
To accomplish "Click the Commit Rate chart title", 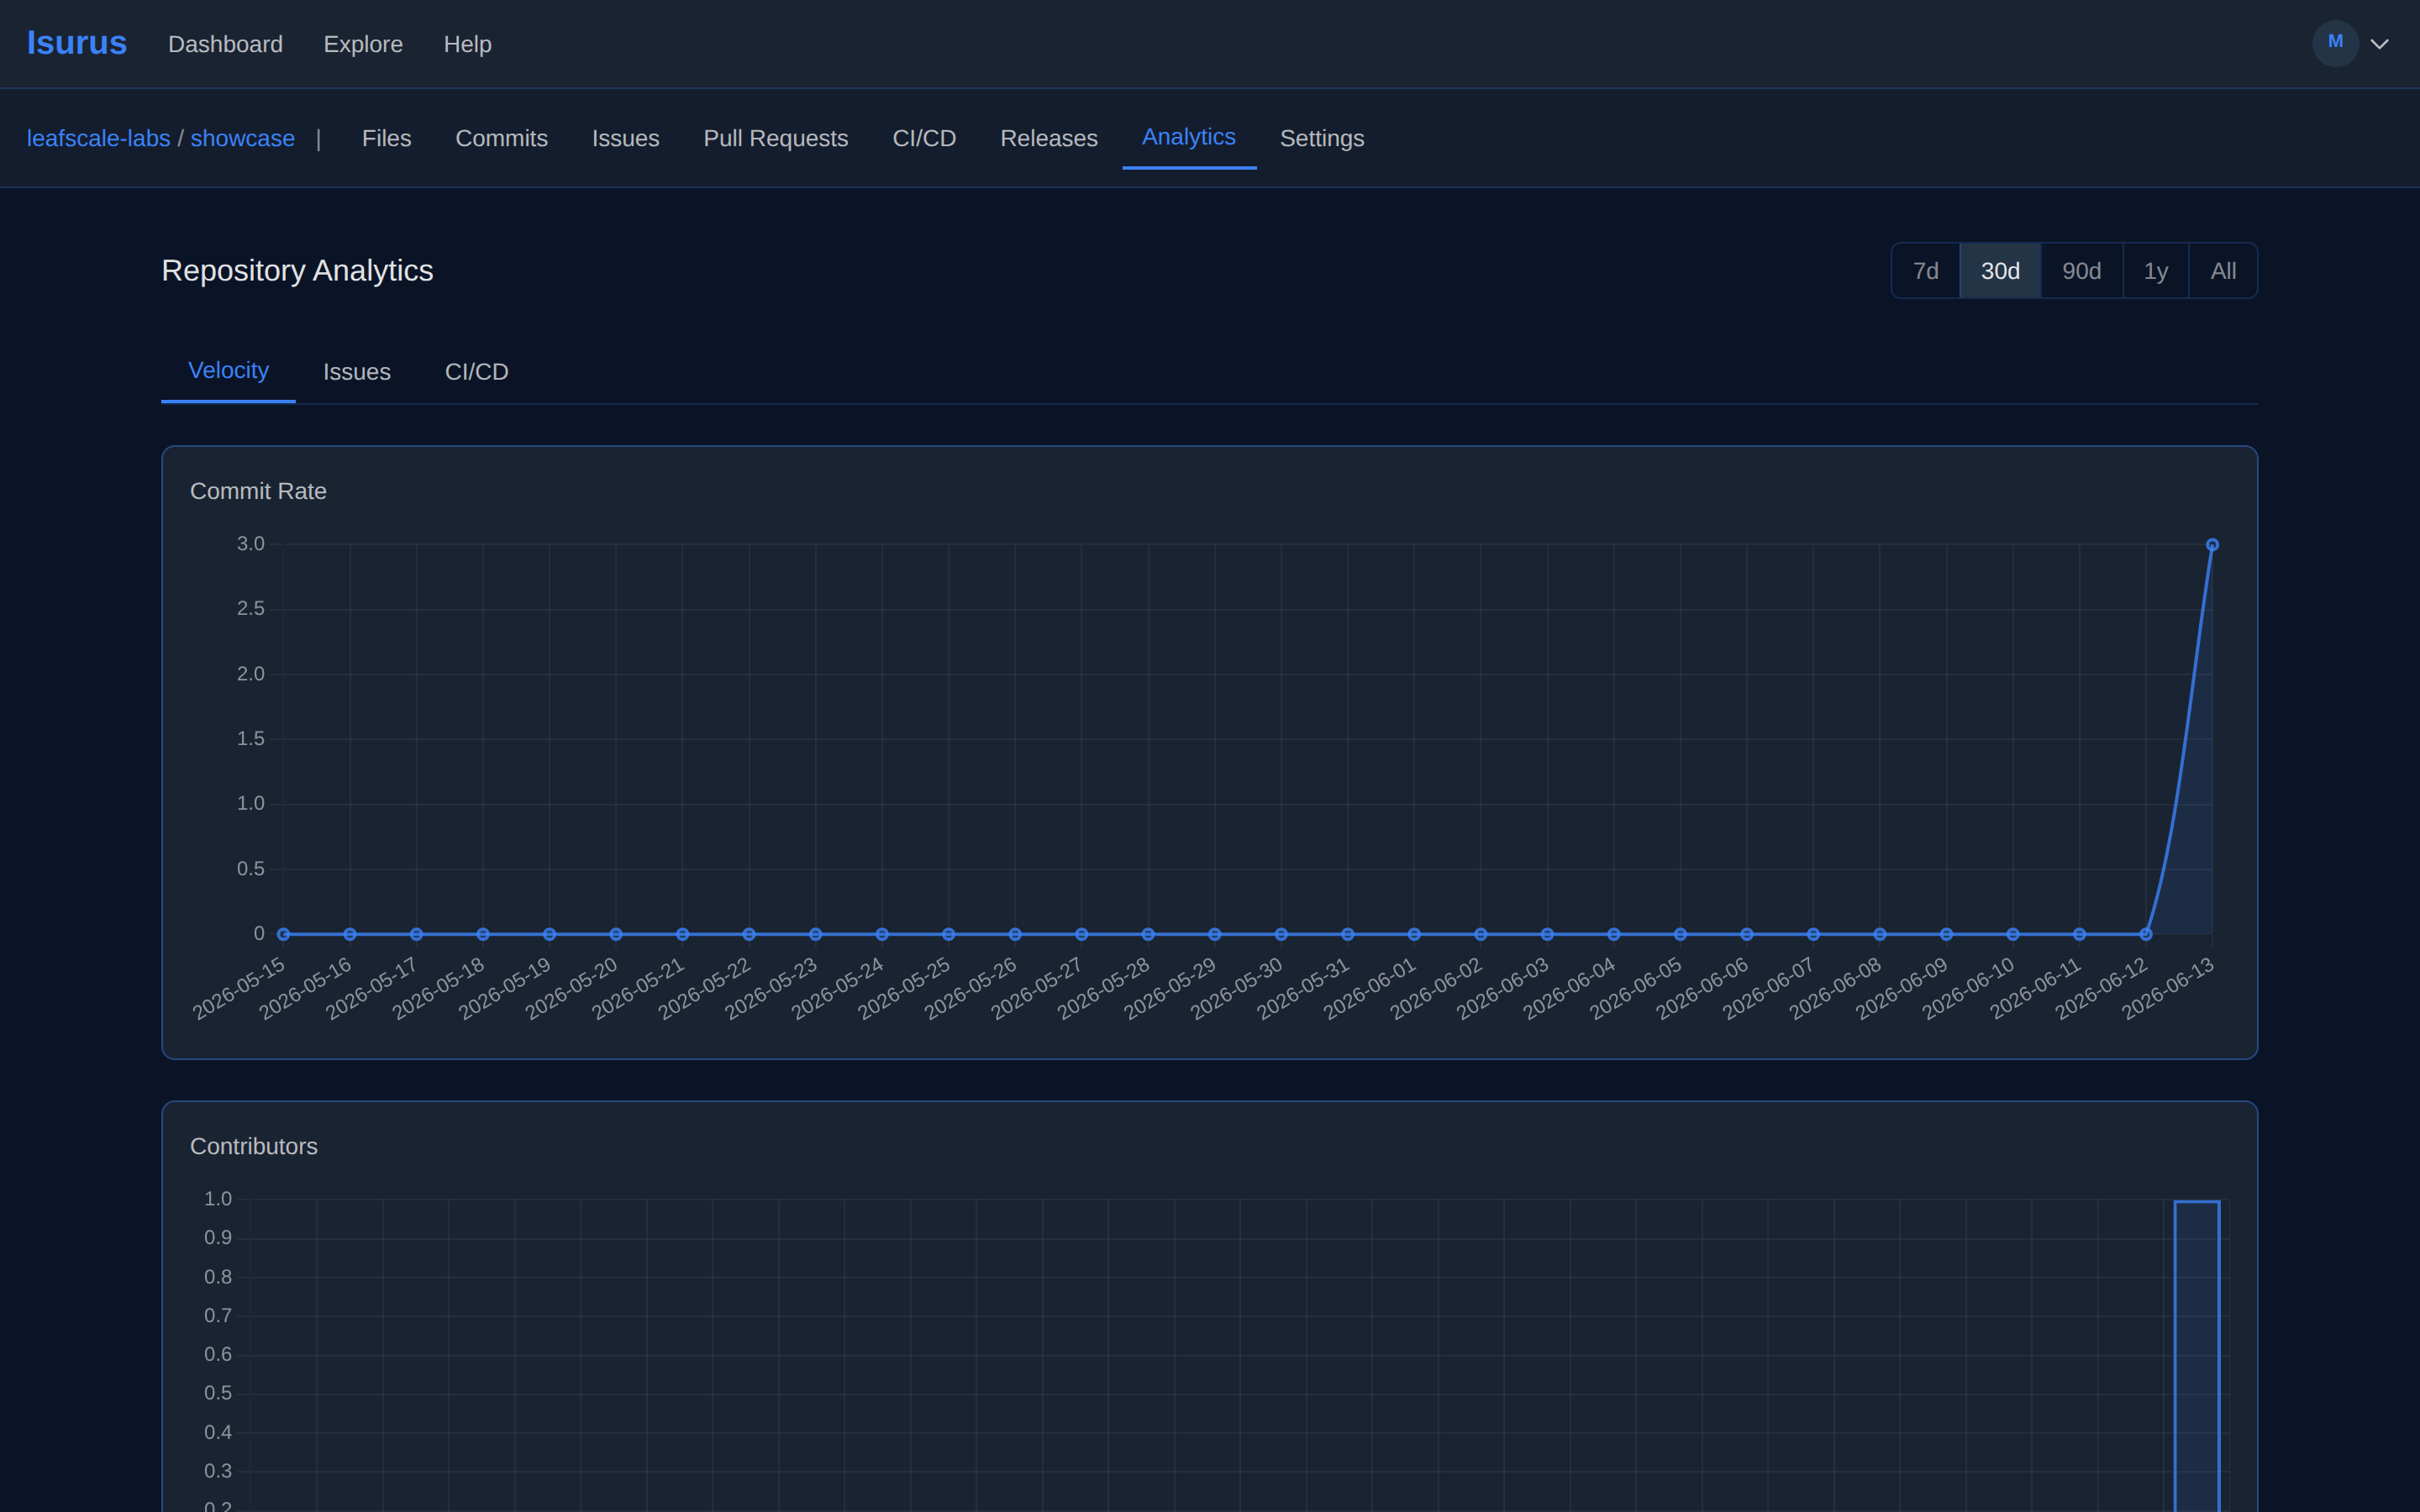I will point(258,491).
